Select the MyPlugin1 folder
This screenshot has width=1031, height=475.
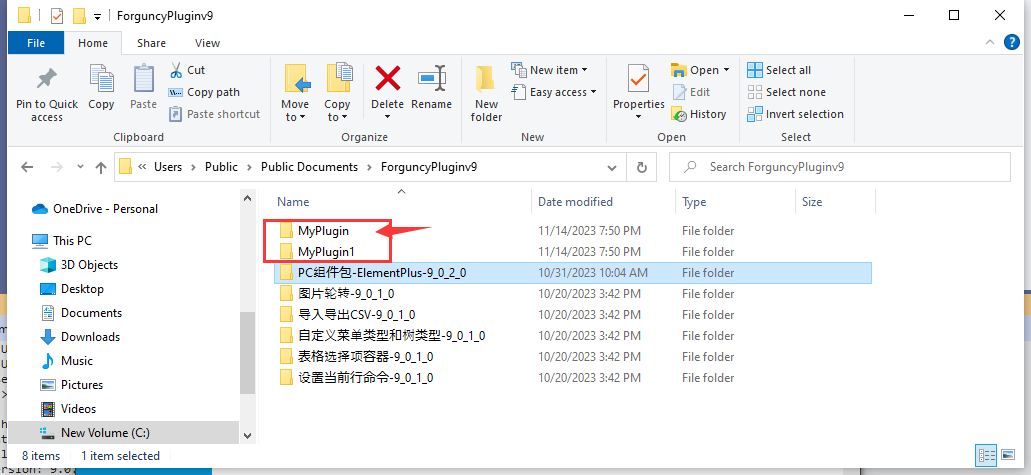318,251
